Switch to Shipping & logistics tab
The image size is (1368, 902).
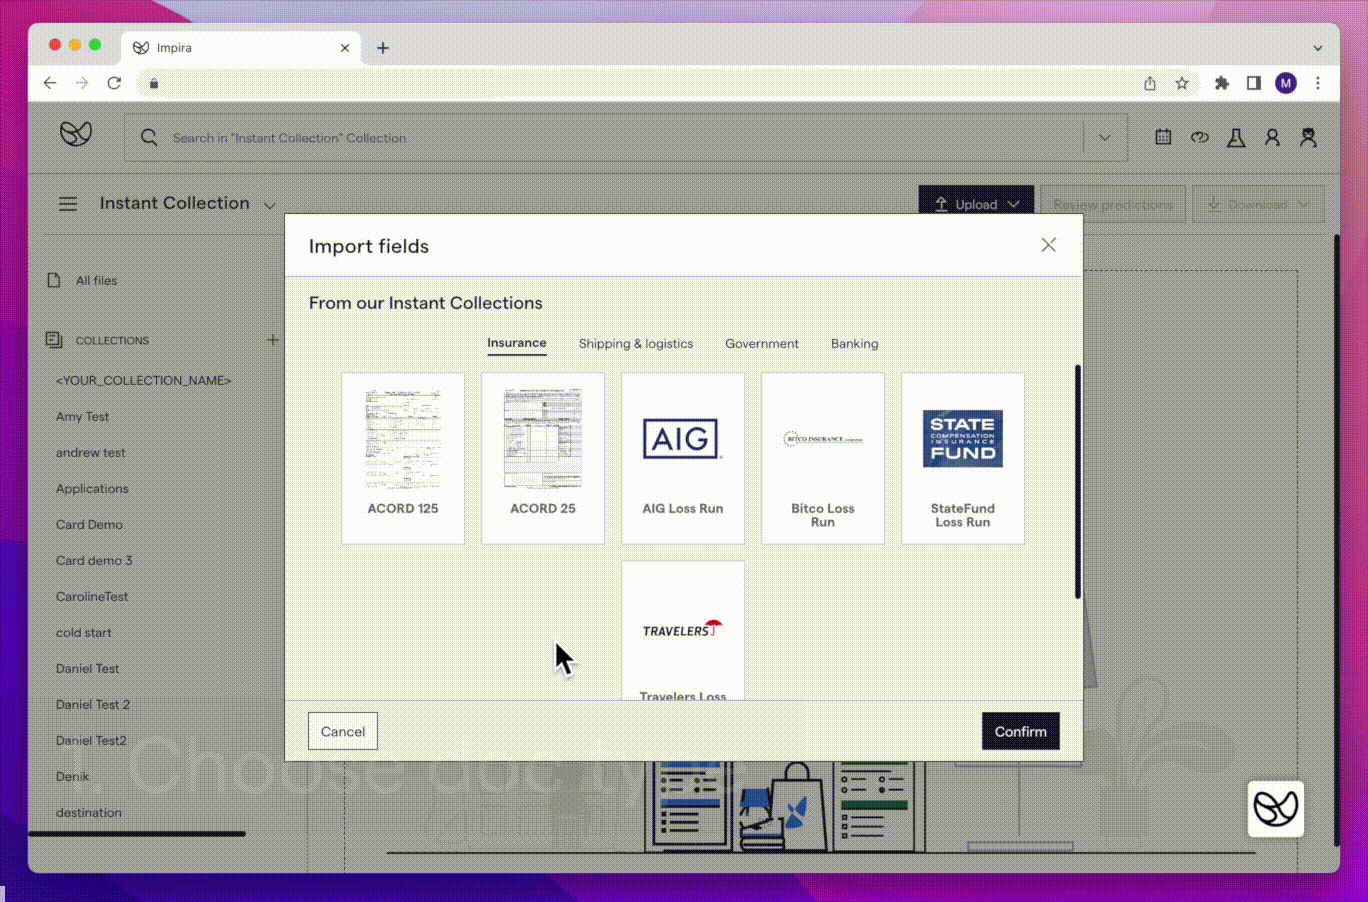click(x=636, y=343)
